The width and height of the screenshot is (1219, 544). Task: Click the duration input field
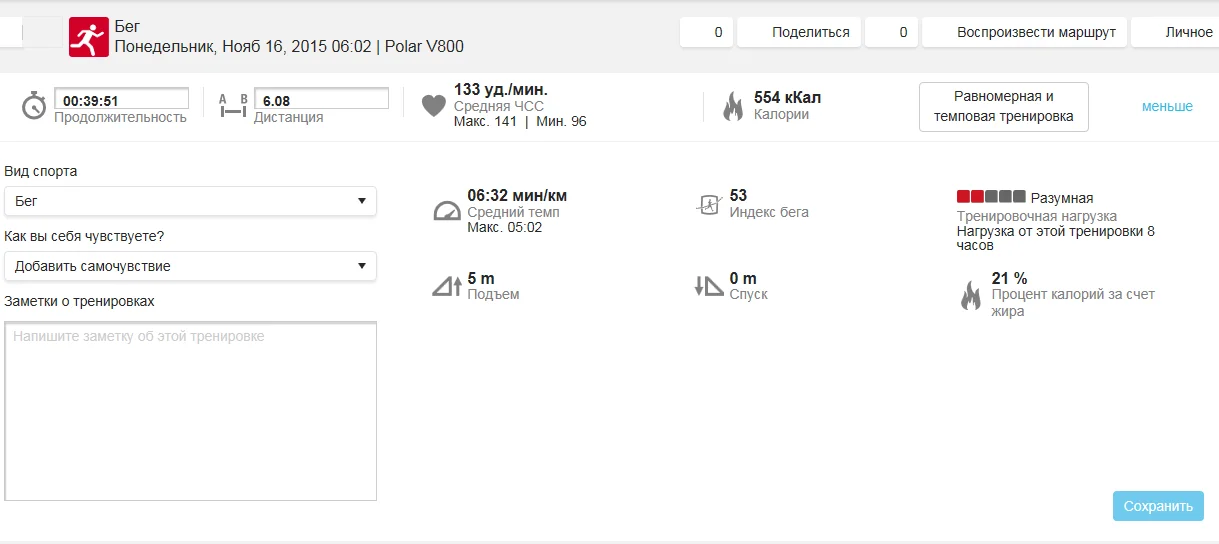(121, 99)
